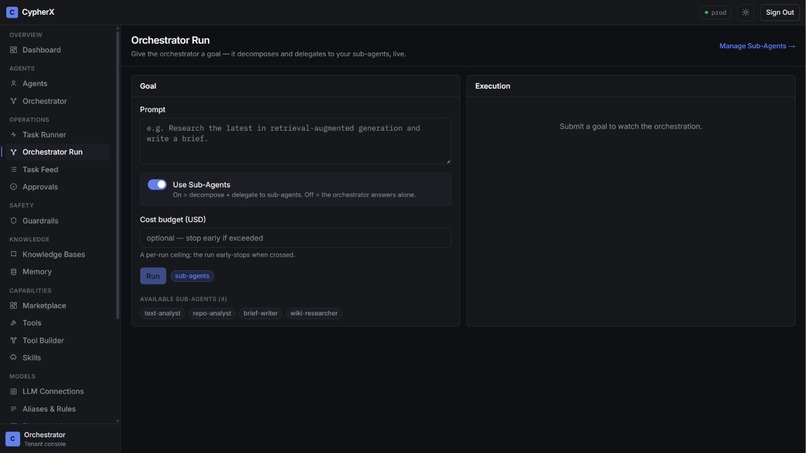806x453 pixels.
Task: Toggle the light/dark theme sun icon
Action: [x=745, y=12]
